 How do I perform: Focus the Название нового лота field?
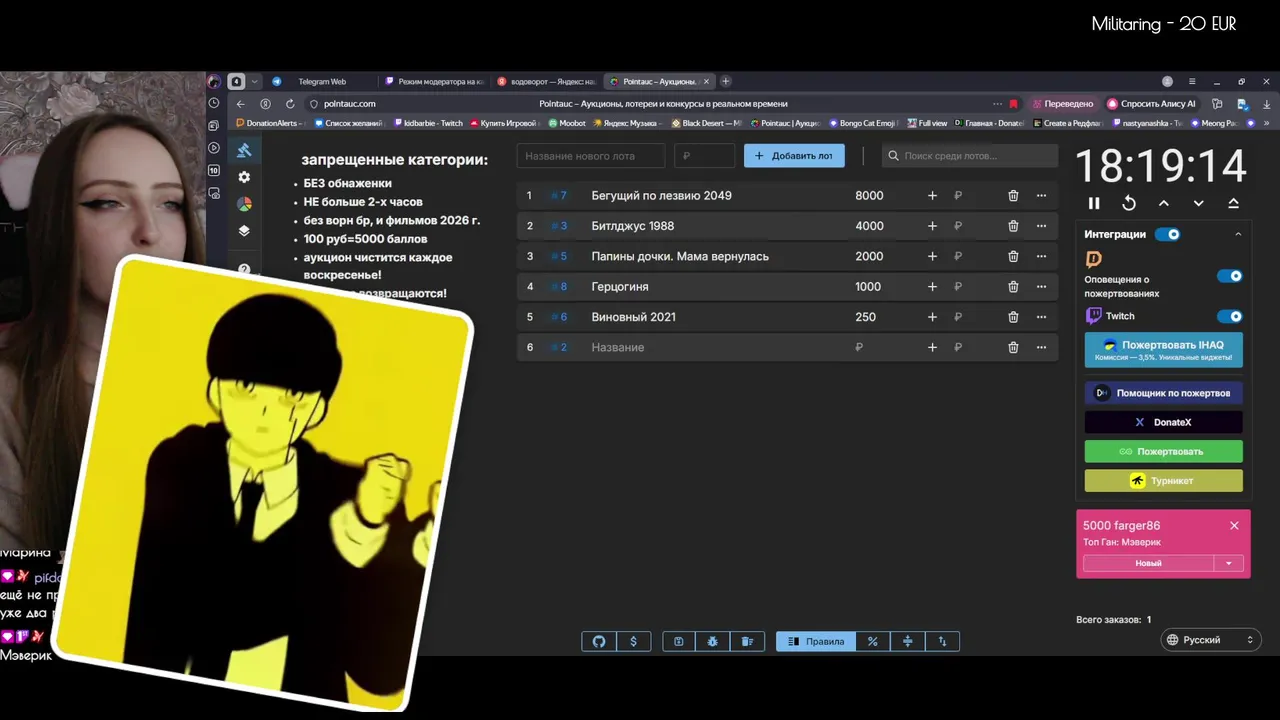click(591, 156)
